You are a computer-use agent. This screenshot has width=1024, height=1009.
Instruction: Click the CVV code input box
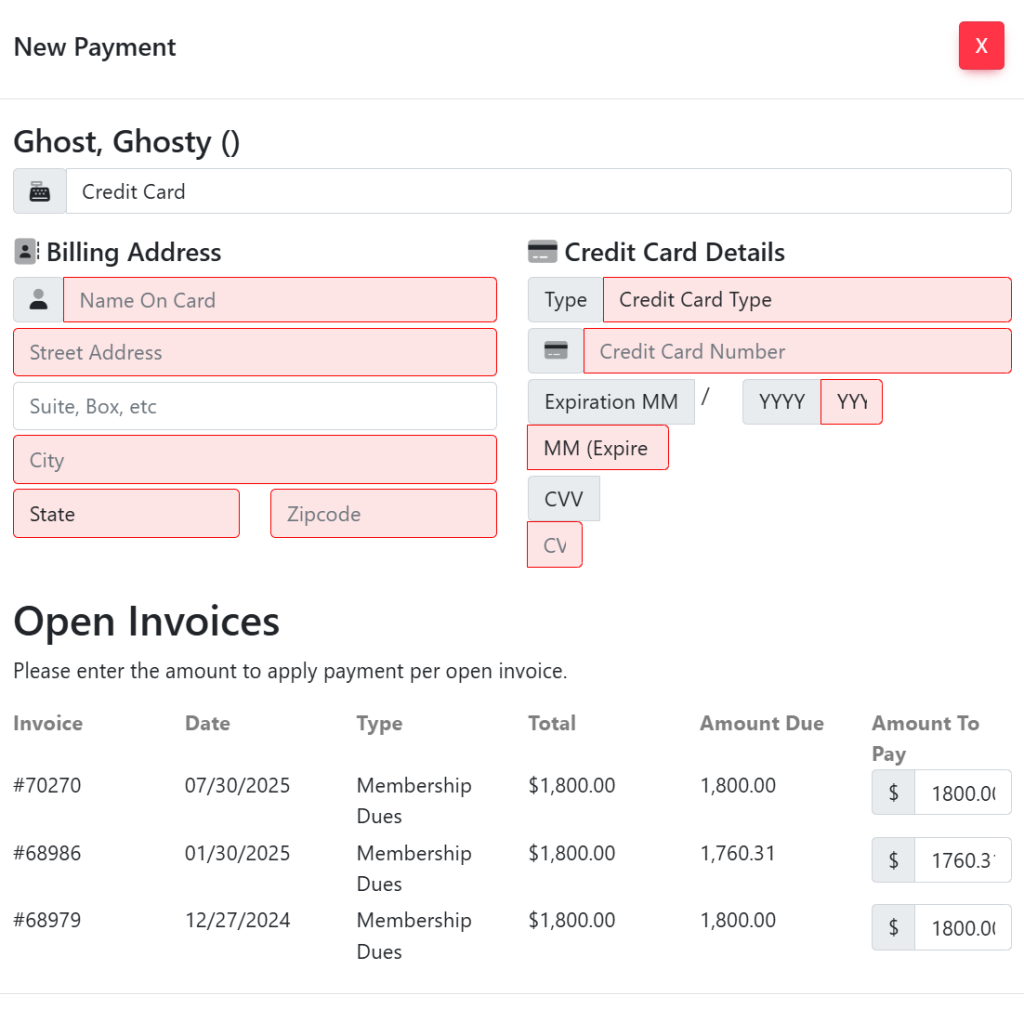tap(554, 546)
